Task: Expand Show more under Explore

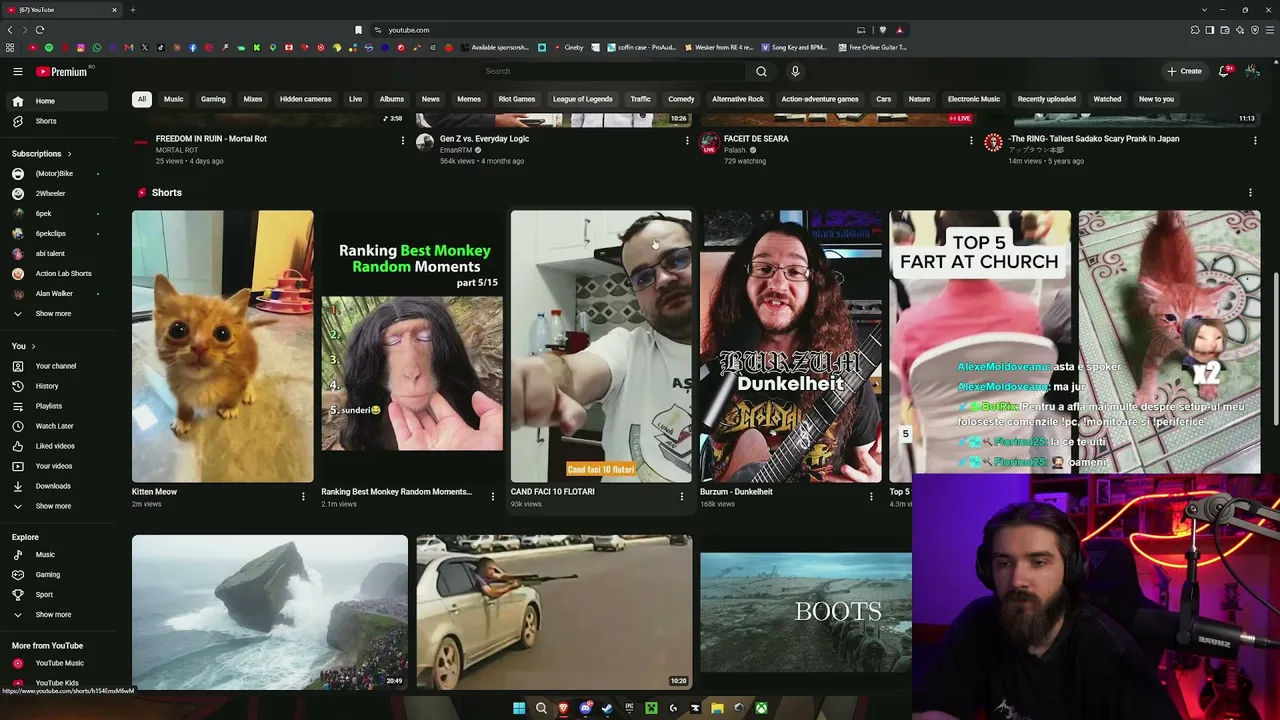Action: point(53,615)
